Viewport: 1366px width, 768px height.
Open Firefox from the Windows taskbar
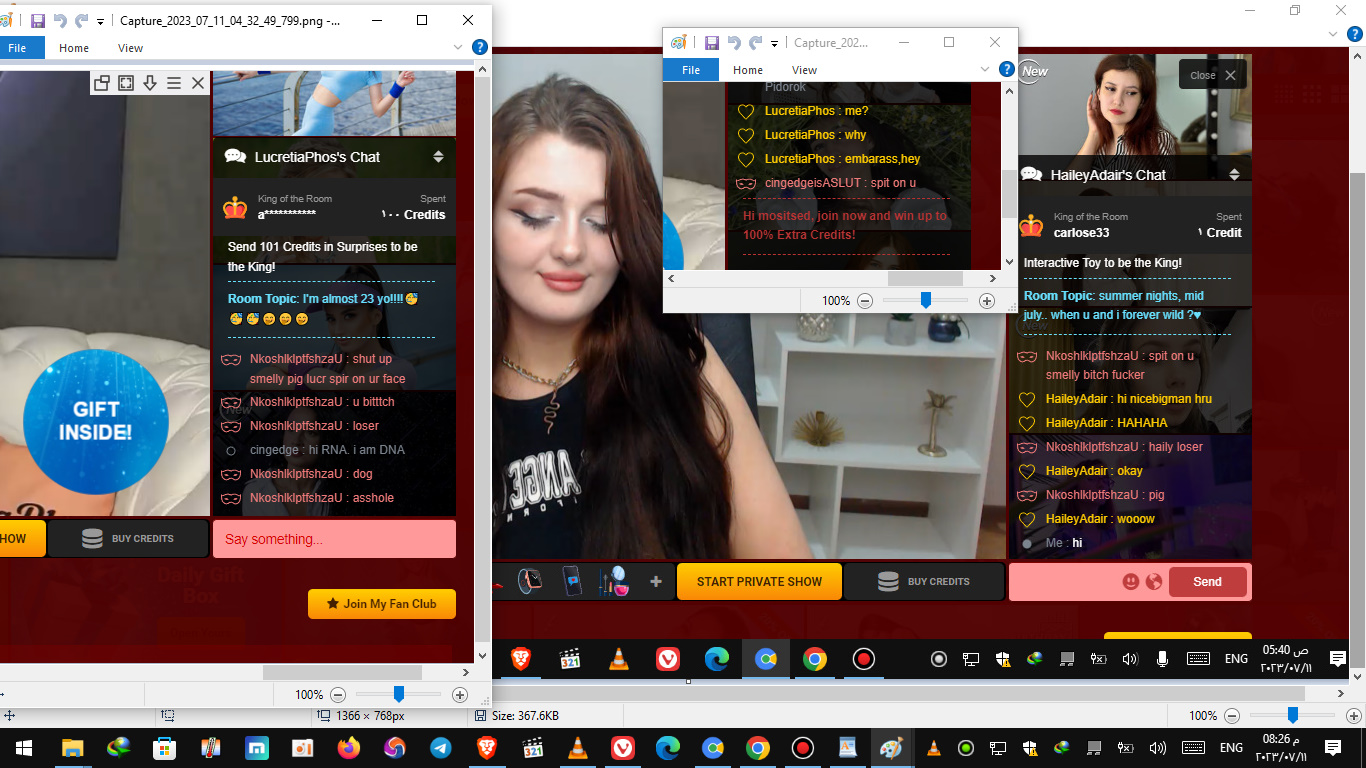pos(349,748)
